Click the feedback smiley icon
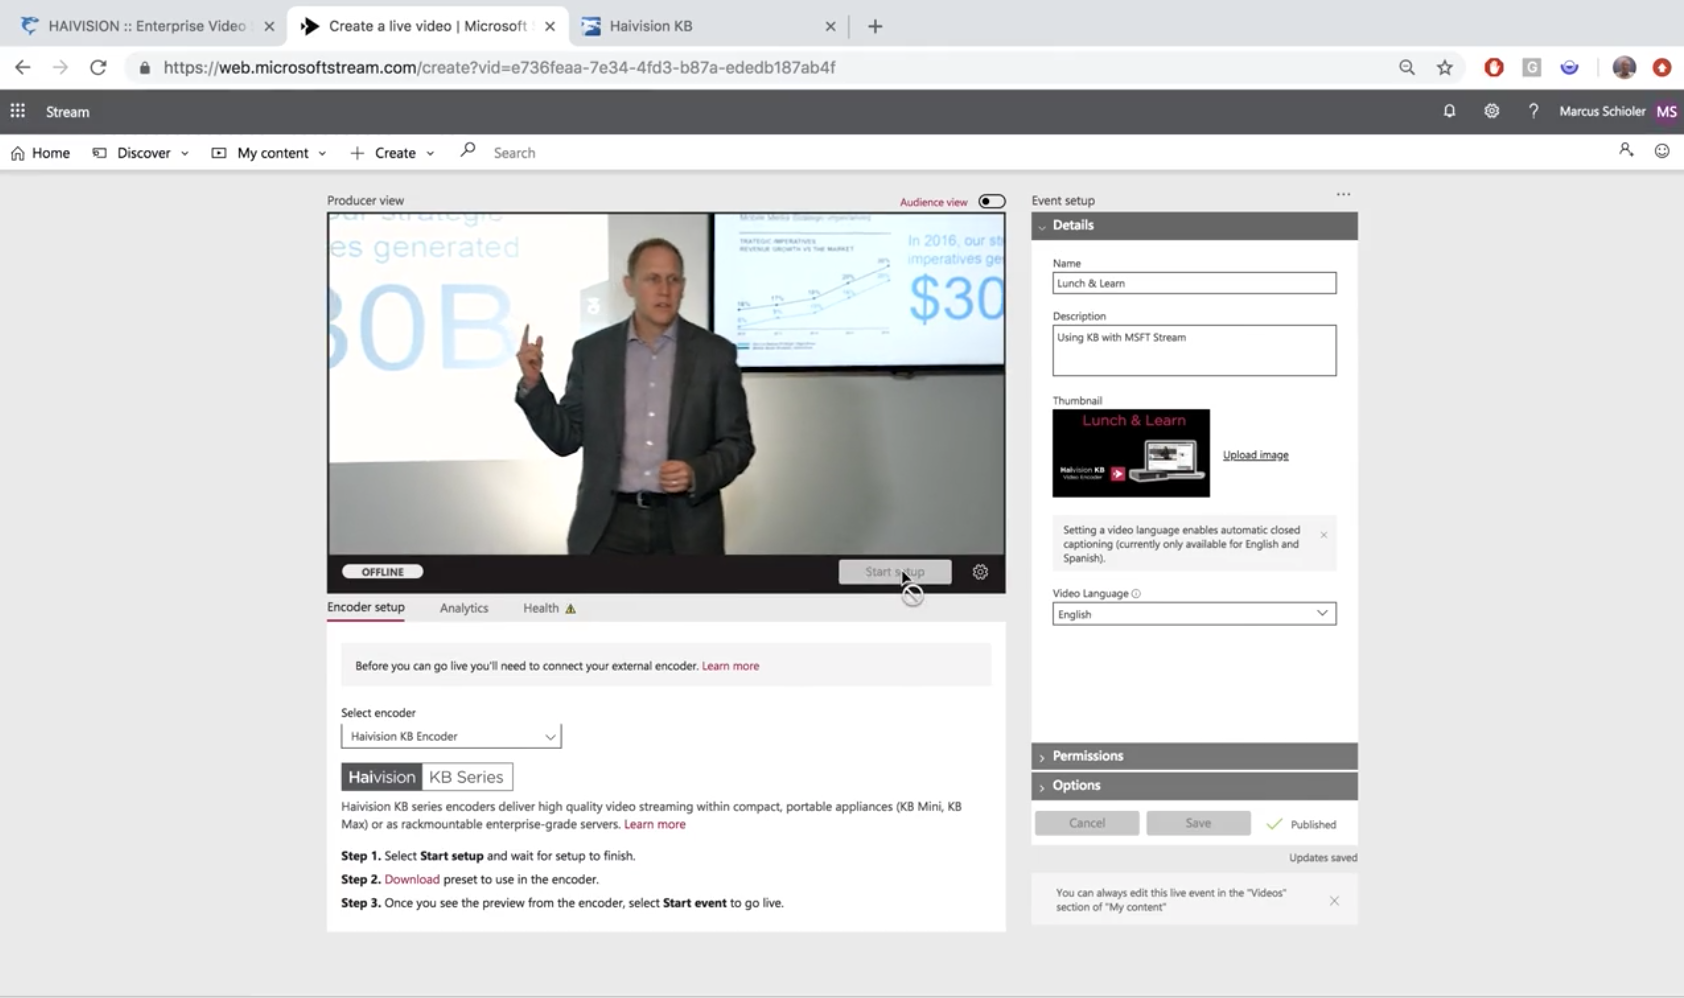 [x=1662, y=151]
